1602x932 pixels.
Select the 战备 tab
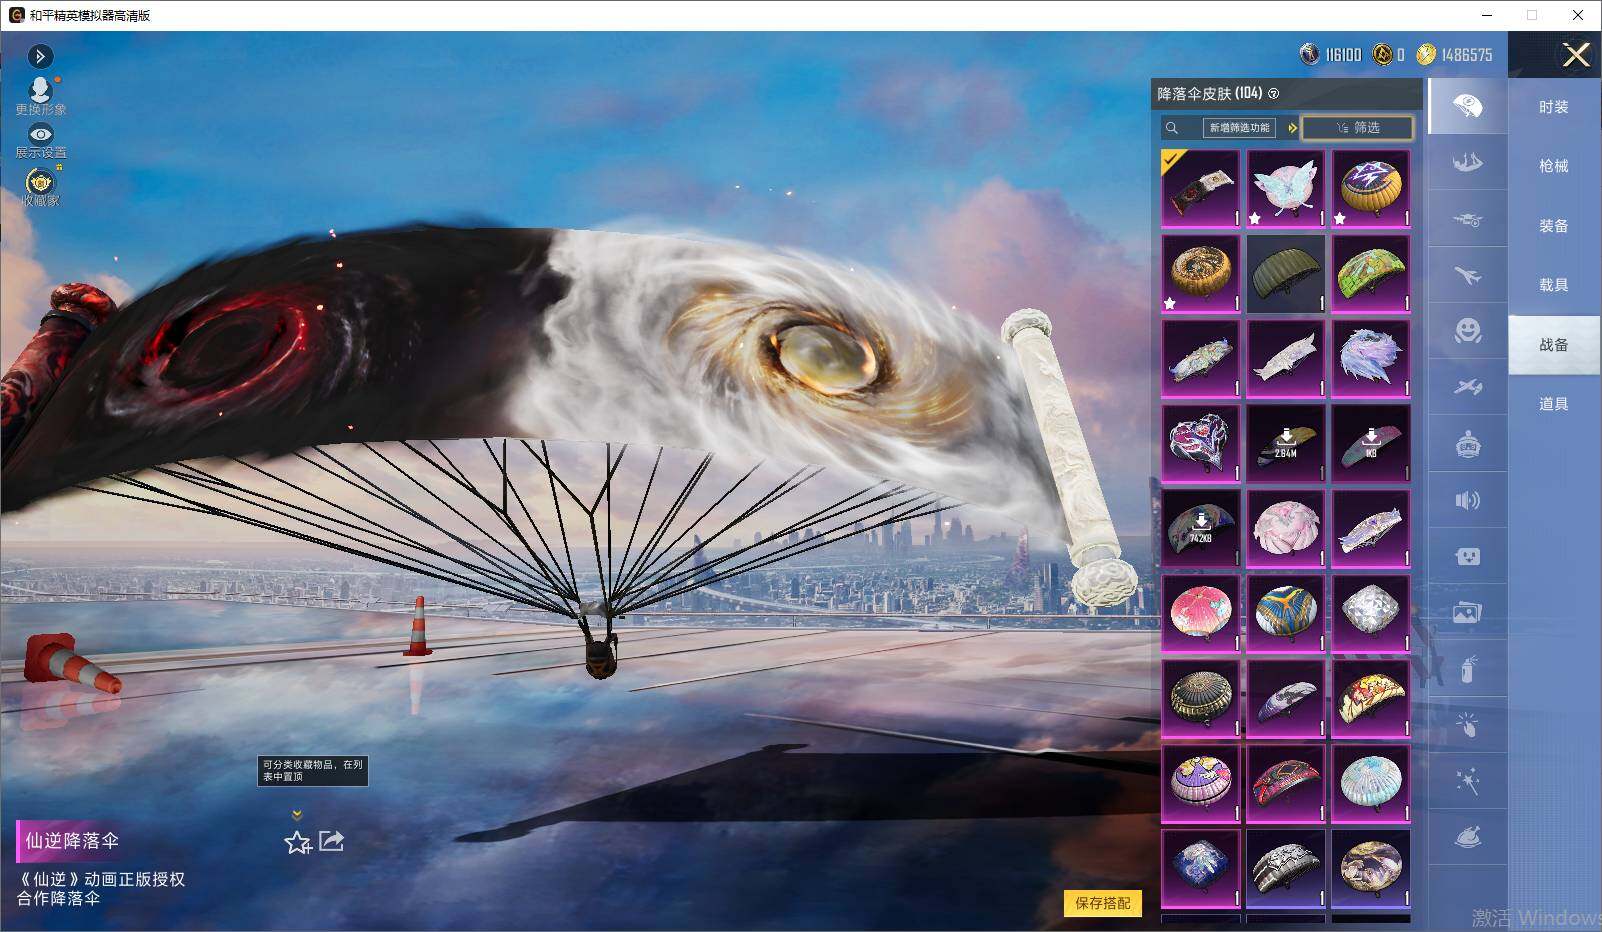(x=1554, y=345)
